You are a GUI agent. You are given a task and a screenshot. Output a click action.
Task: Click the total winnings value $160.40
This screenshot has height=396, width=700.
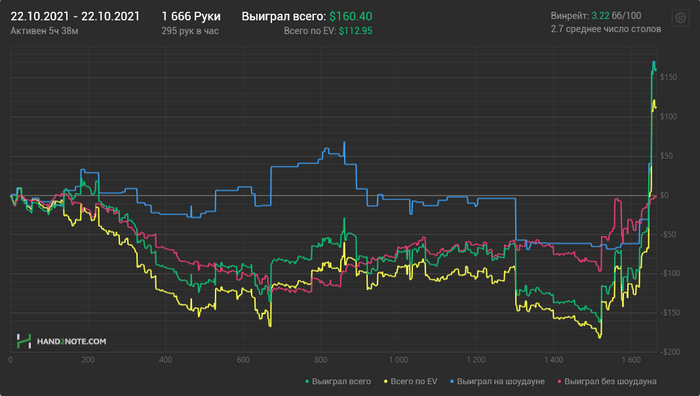[351, 17]
